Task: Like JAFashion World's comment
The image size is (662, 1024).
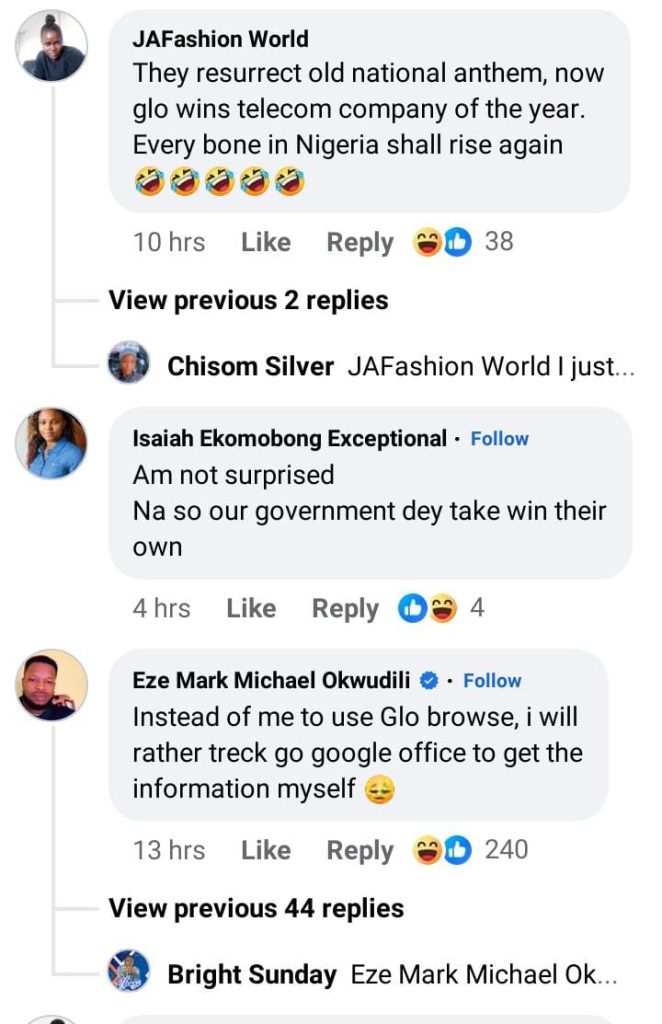Action: click(265, 242)
